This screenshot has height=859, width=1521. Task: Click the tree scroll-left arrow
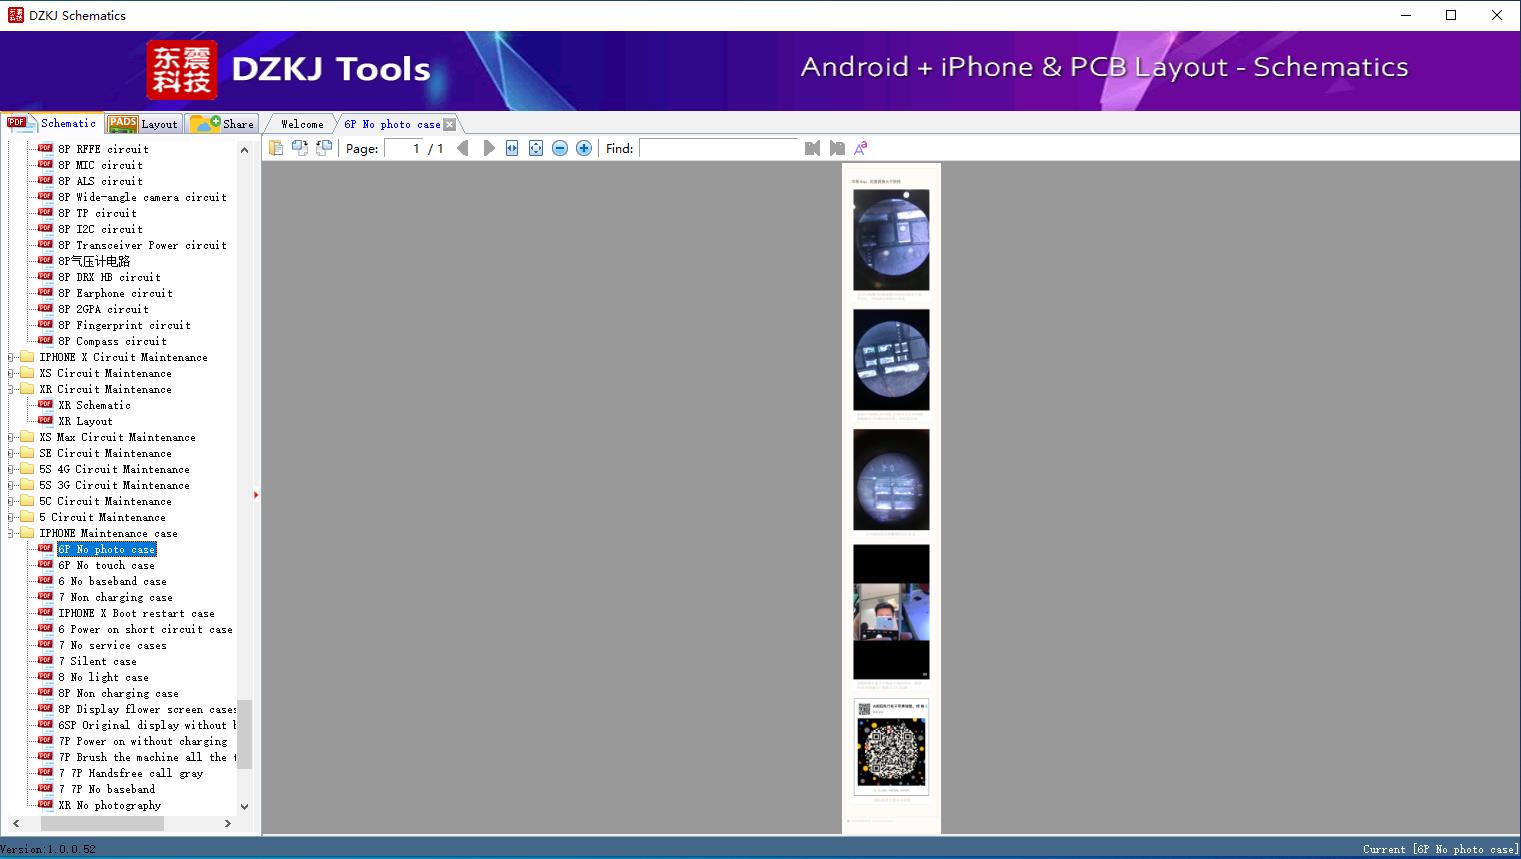(x=15, y=823)
